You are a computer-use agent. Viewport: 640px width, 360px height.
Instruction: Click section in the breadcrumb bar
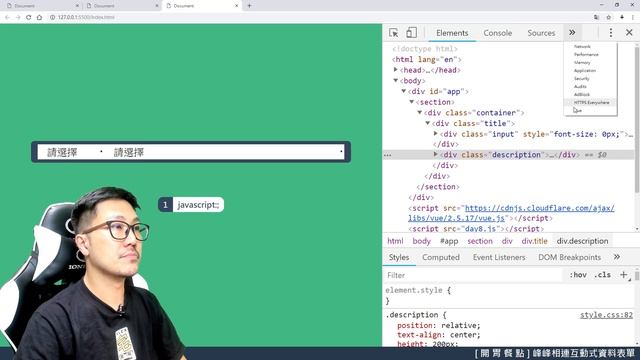(480, 241)
